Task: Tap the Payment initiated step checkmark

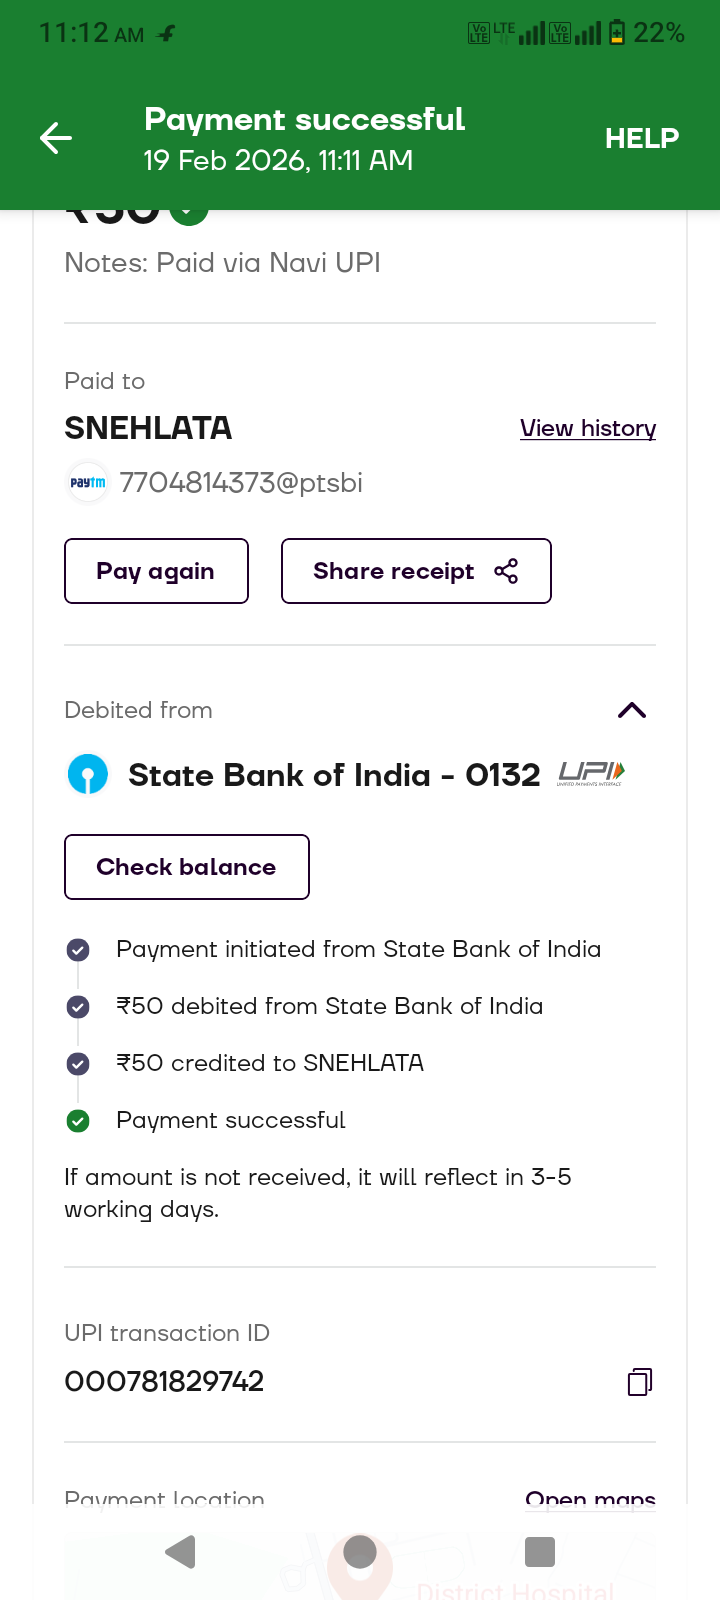Action: (x=78, y=950)
